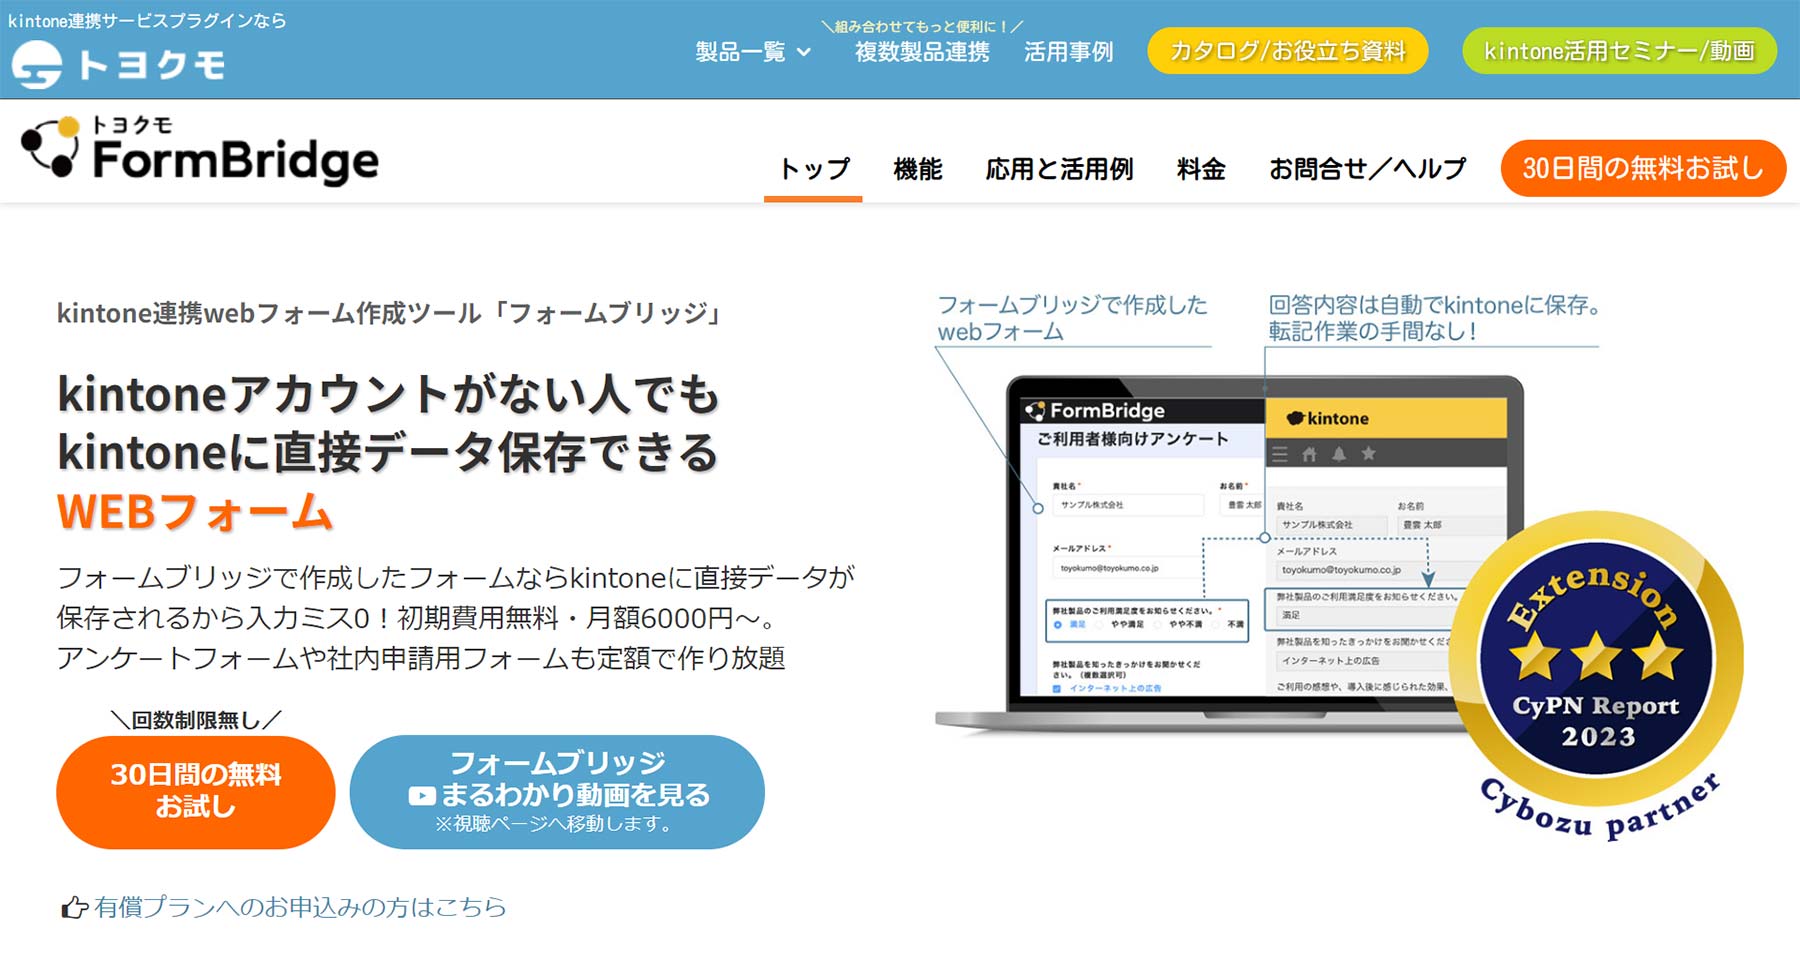Open the 複数製品連携 menu item
The image size is (1800, 960).
point(922,52)
